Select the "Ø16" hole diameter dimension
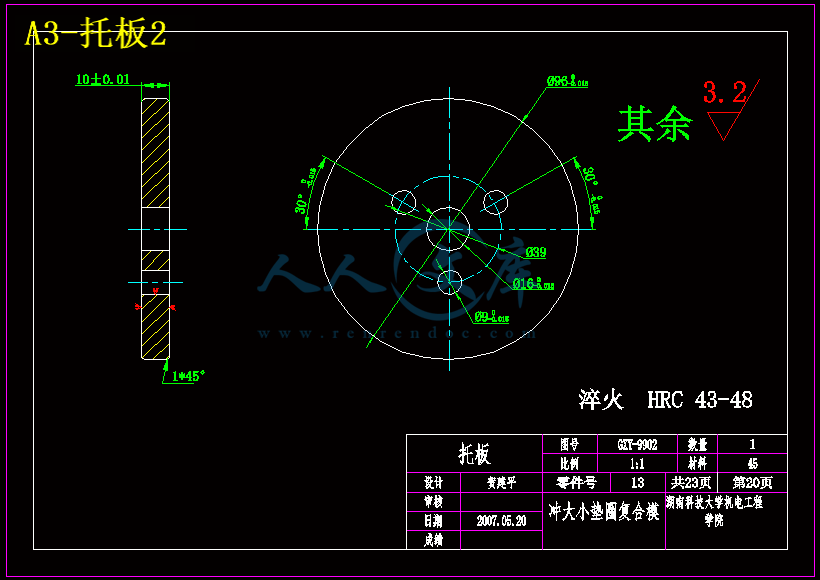Screen dimensions: 820x580 [x=533, y=284]
